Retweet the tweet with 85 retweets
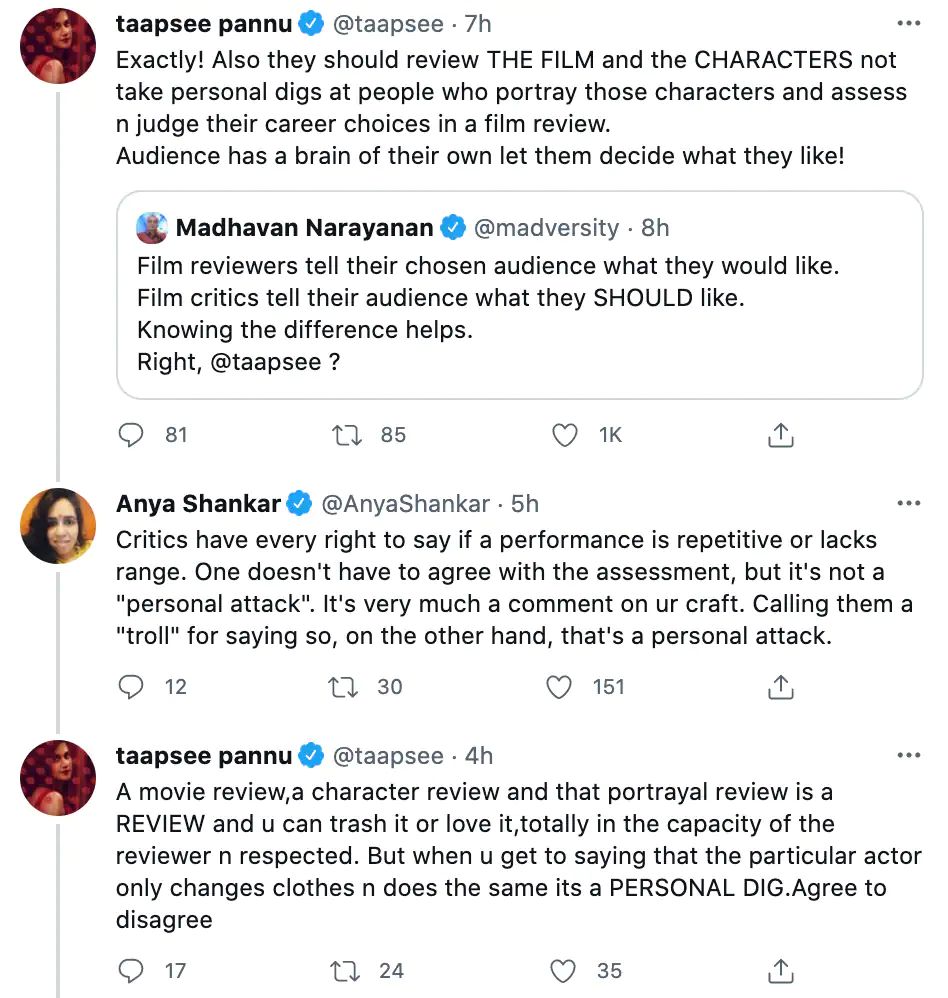The image size is (948, 998). tap(347, 435)
